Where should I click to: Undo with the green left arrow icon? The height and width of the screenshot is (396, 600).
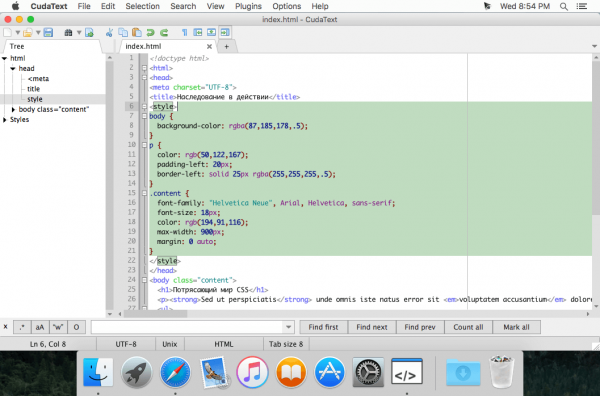tap(150, 33)
